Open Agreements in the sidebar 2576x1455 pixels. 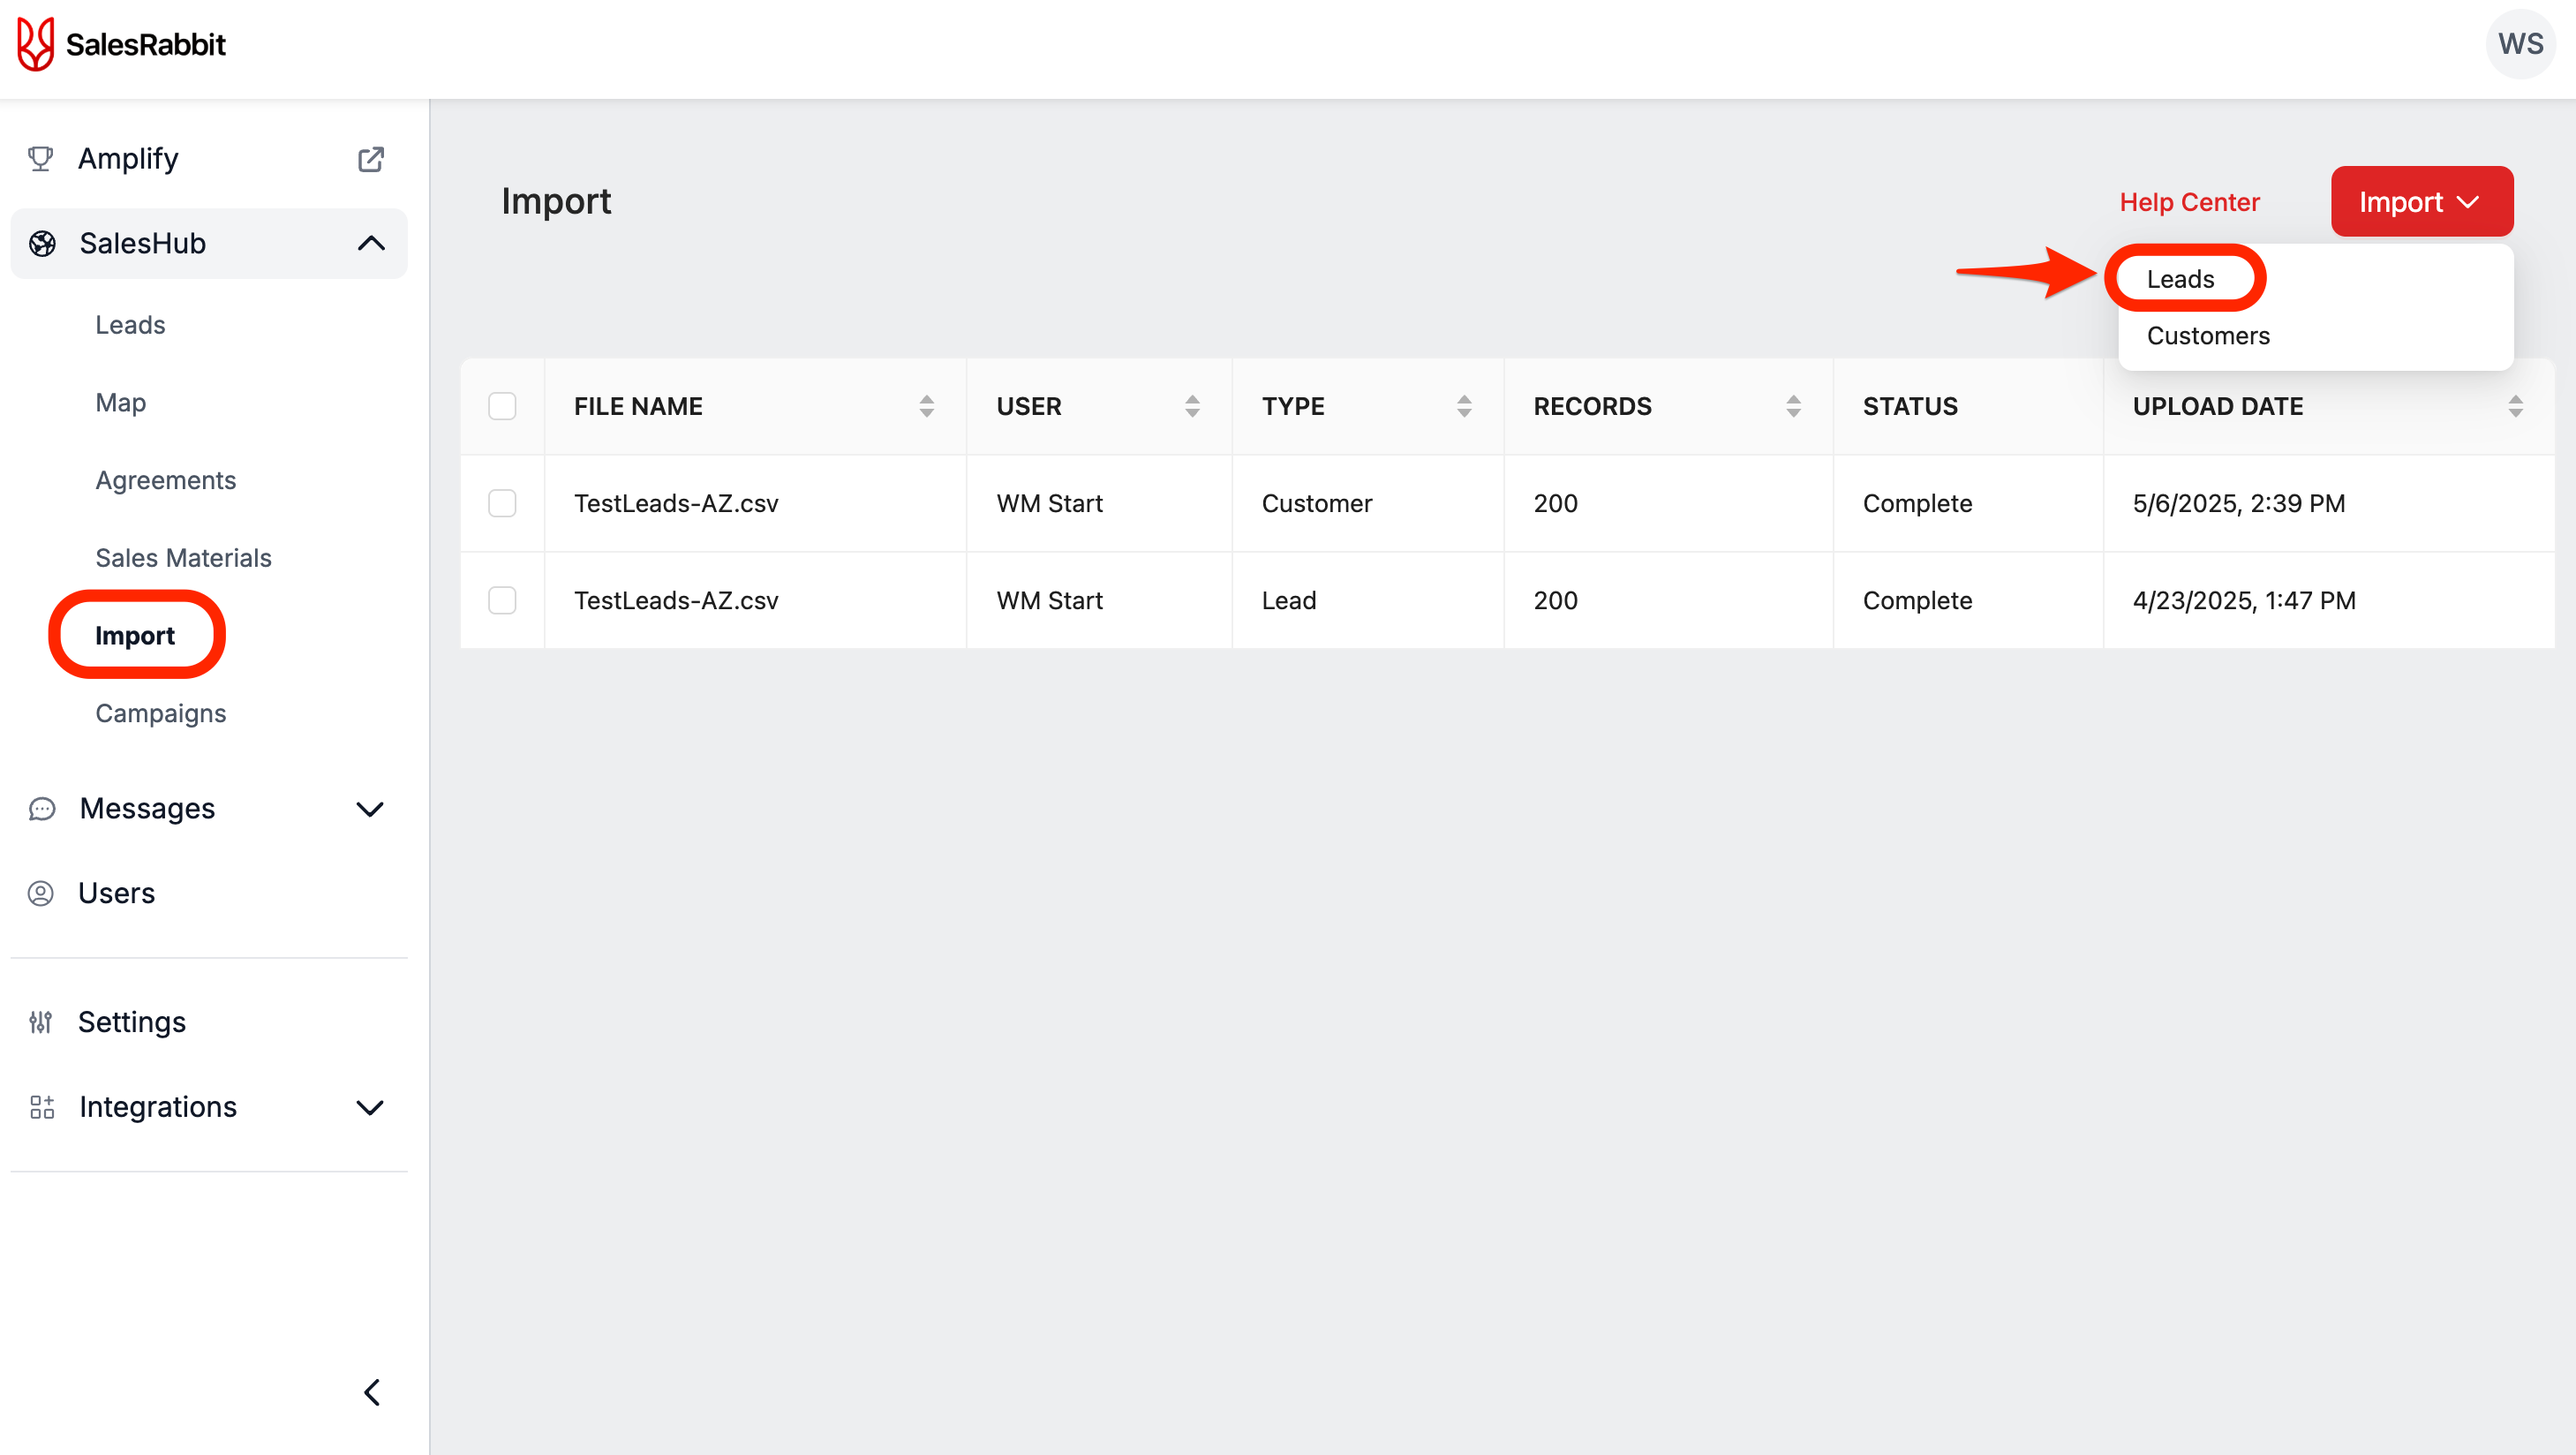click(165, 480)
